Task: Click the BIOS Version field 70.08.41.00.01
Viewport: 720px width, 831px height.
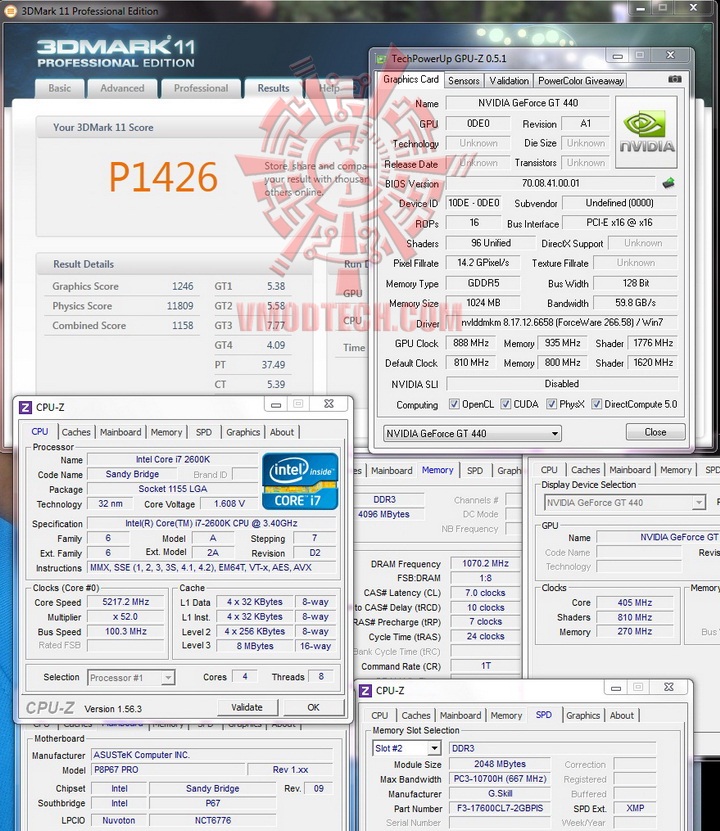Action: point(550,183)
